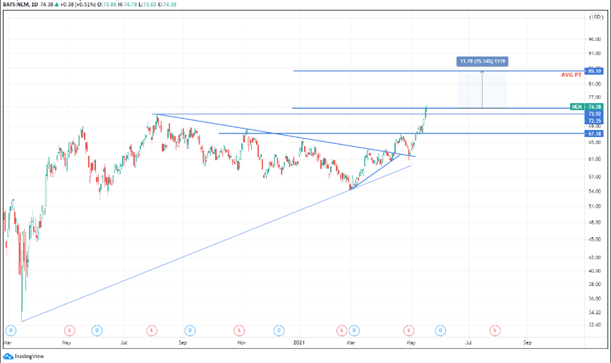Click the 51.00 price axis value

[x=595, y=206]
